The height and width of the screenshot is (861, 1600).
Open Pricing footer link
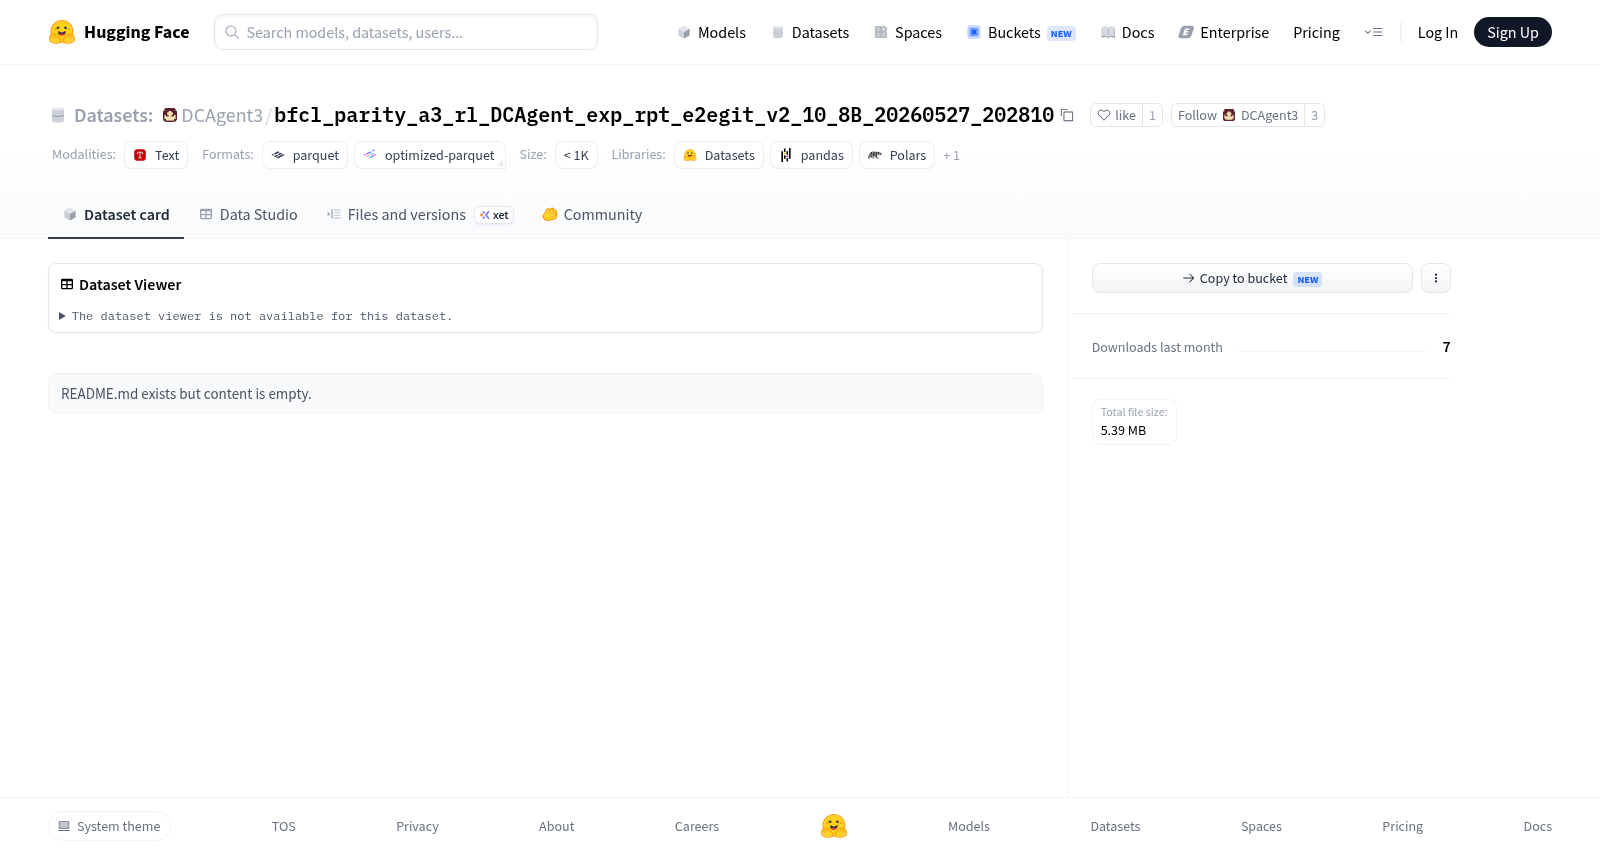point(1402,826)
